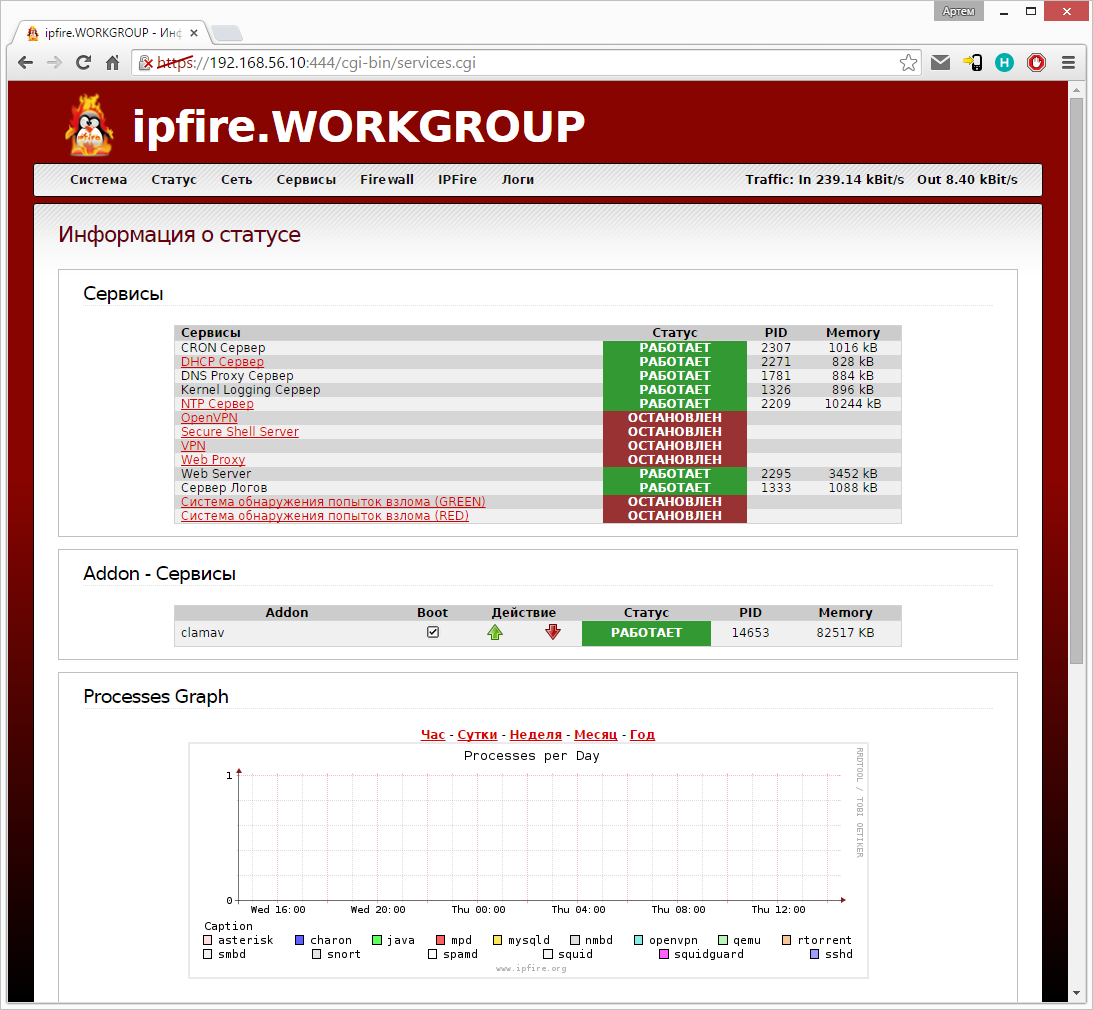
Task: Open the Логи menu
Action: [518, 179]
